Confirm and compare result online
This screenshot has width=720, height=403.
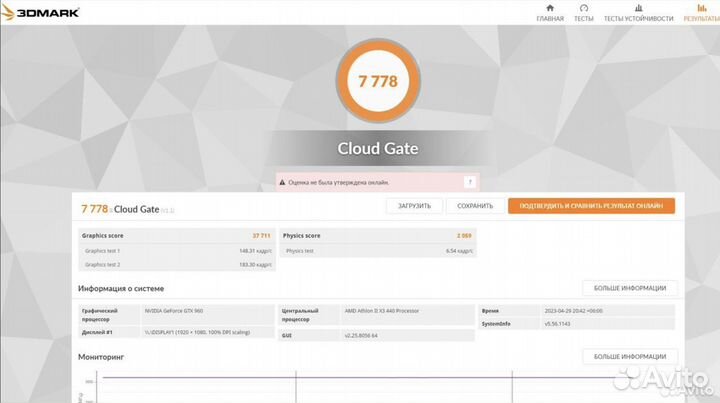tap(591, 206)
